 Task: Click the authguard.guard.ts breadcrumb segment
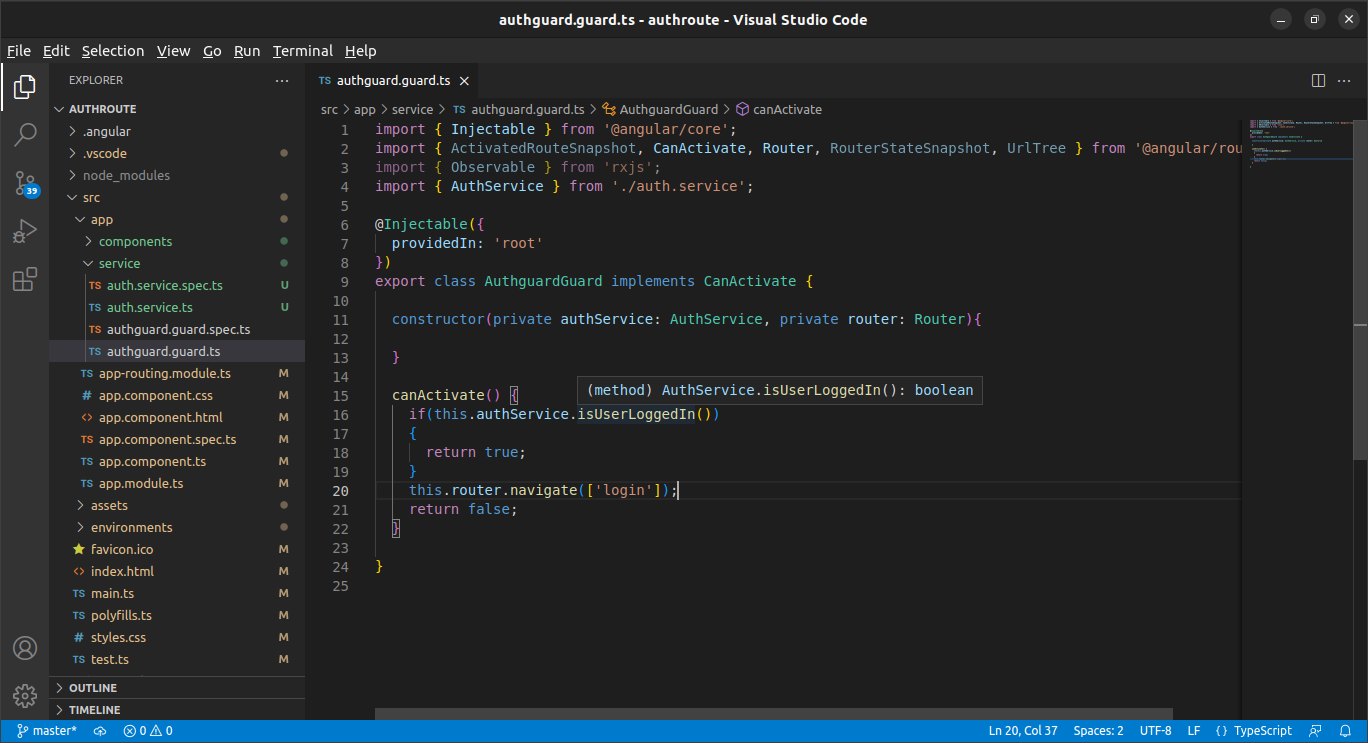tap(519, 109)
